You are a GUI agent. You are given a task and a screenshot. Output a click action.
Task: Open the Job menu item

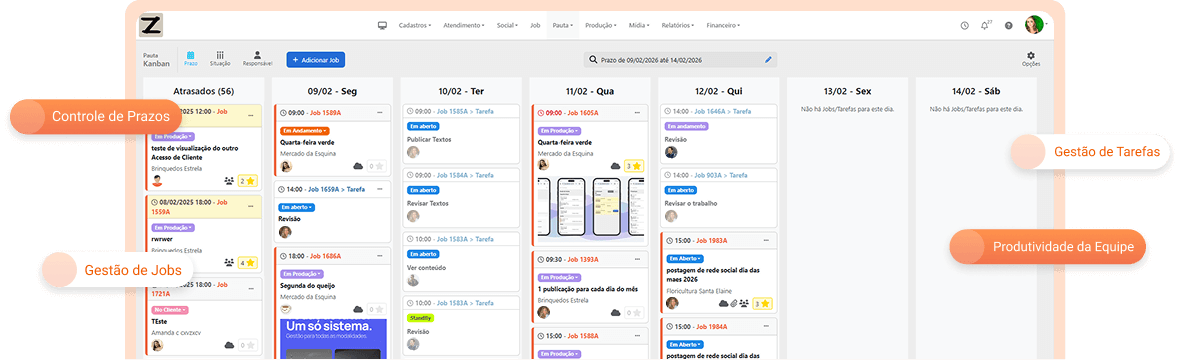point(535,25)
